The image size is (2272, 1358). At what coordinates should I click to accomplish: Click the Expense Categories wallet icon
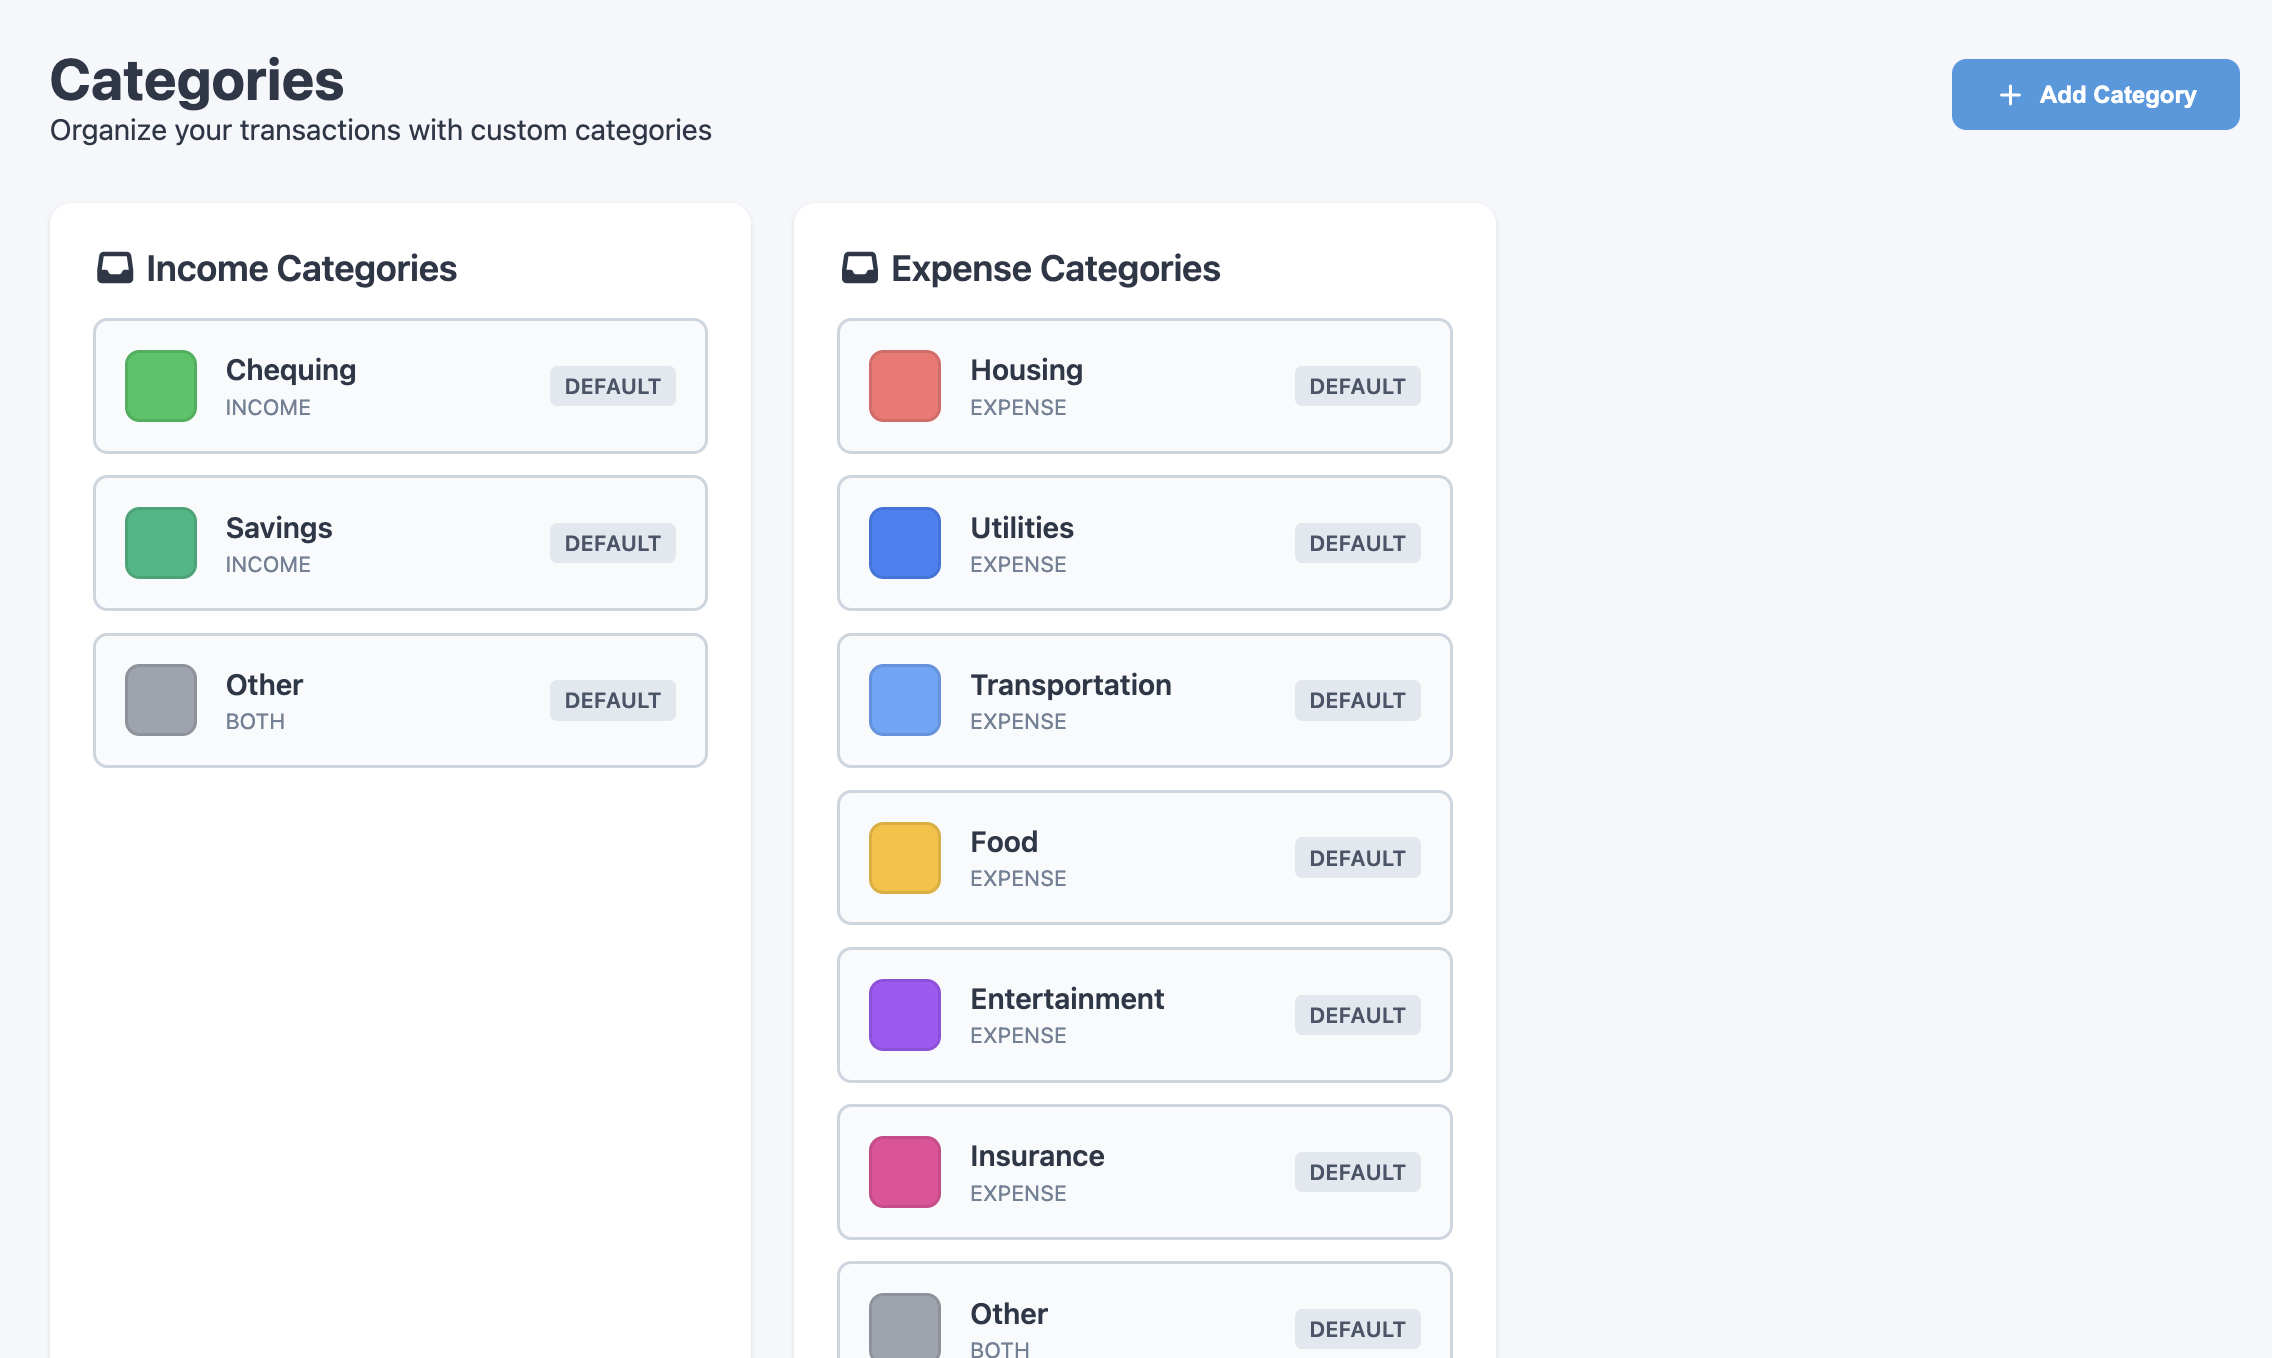(860, 267)
